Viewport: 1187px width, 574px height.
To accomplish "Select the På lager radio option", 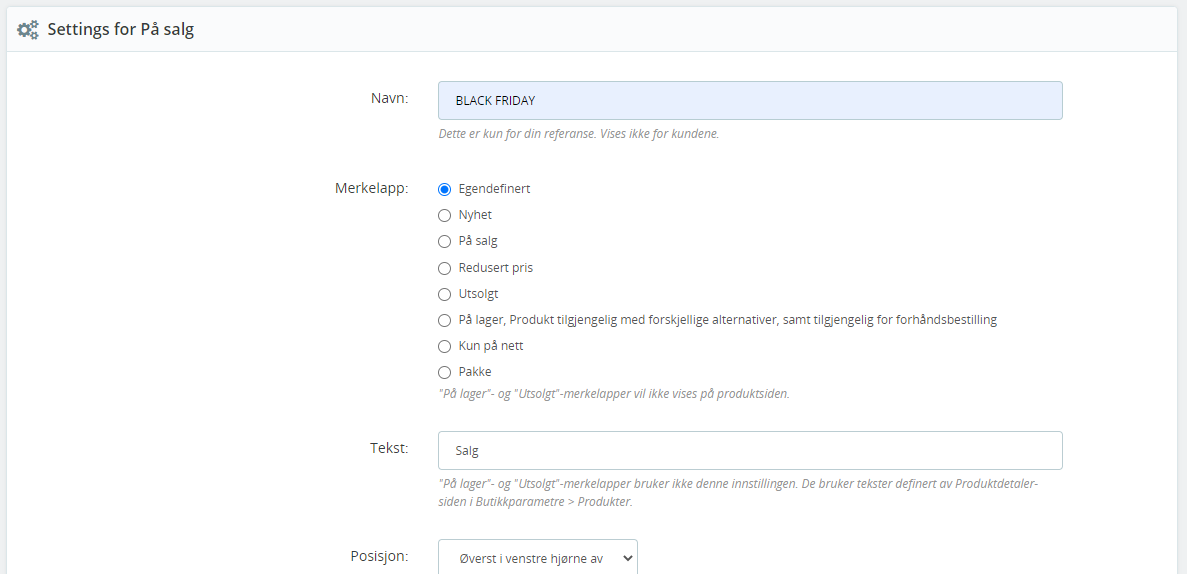I will tap(444, 320).
